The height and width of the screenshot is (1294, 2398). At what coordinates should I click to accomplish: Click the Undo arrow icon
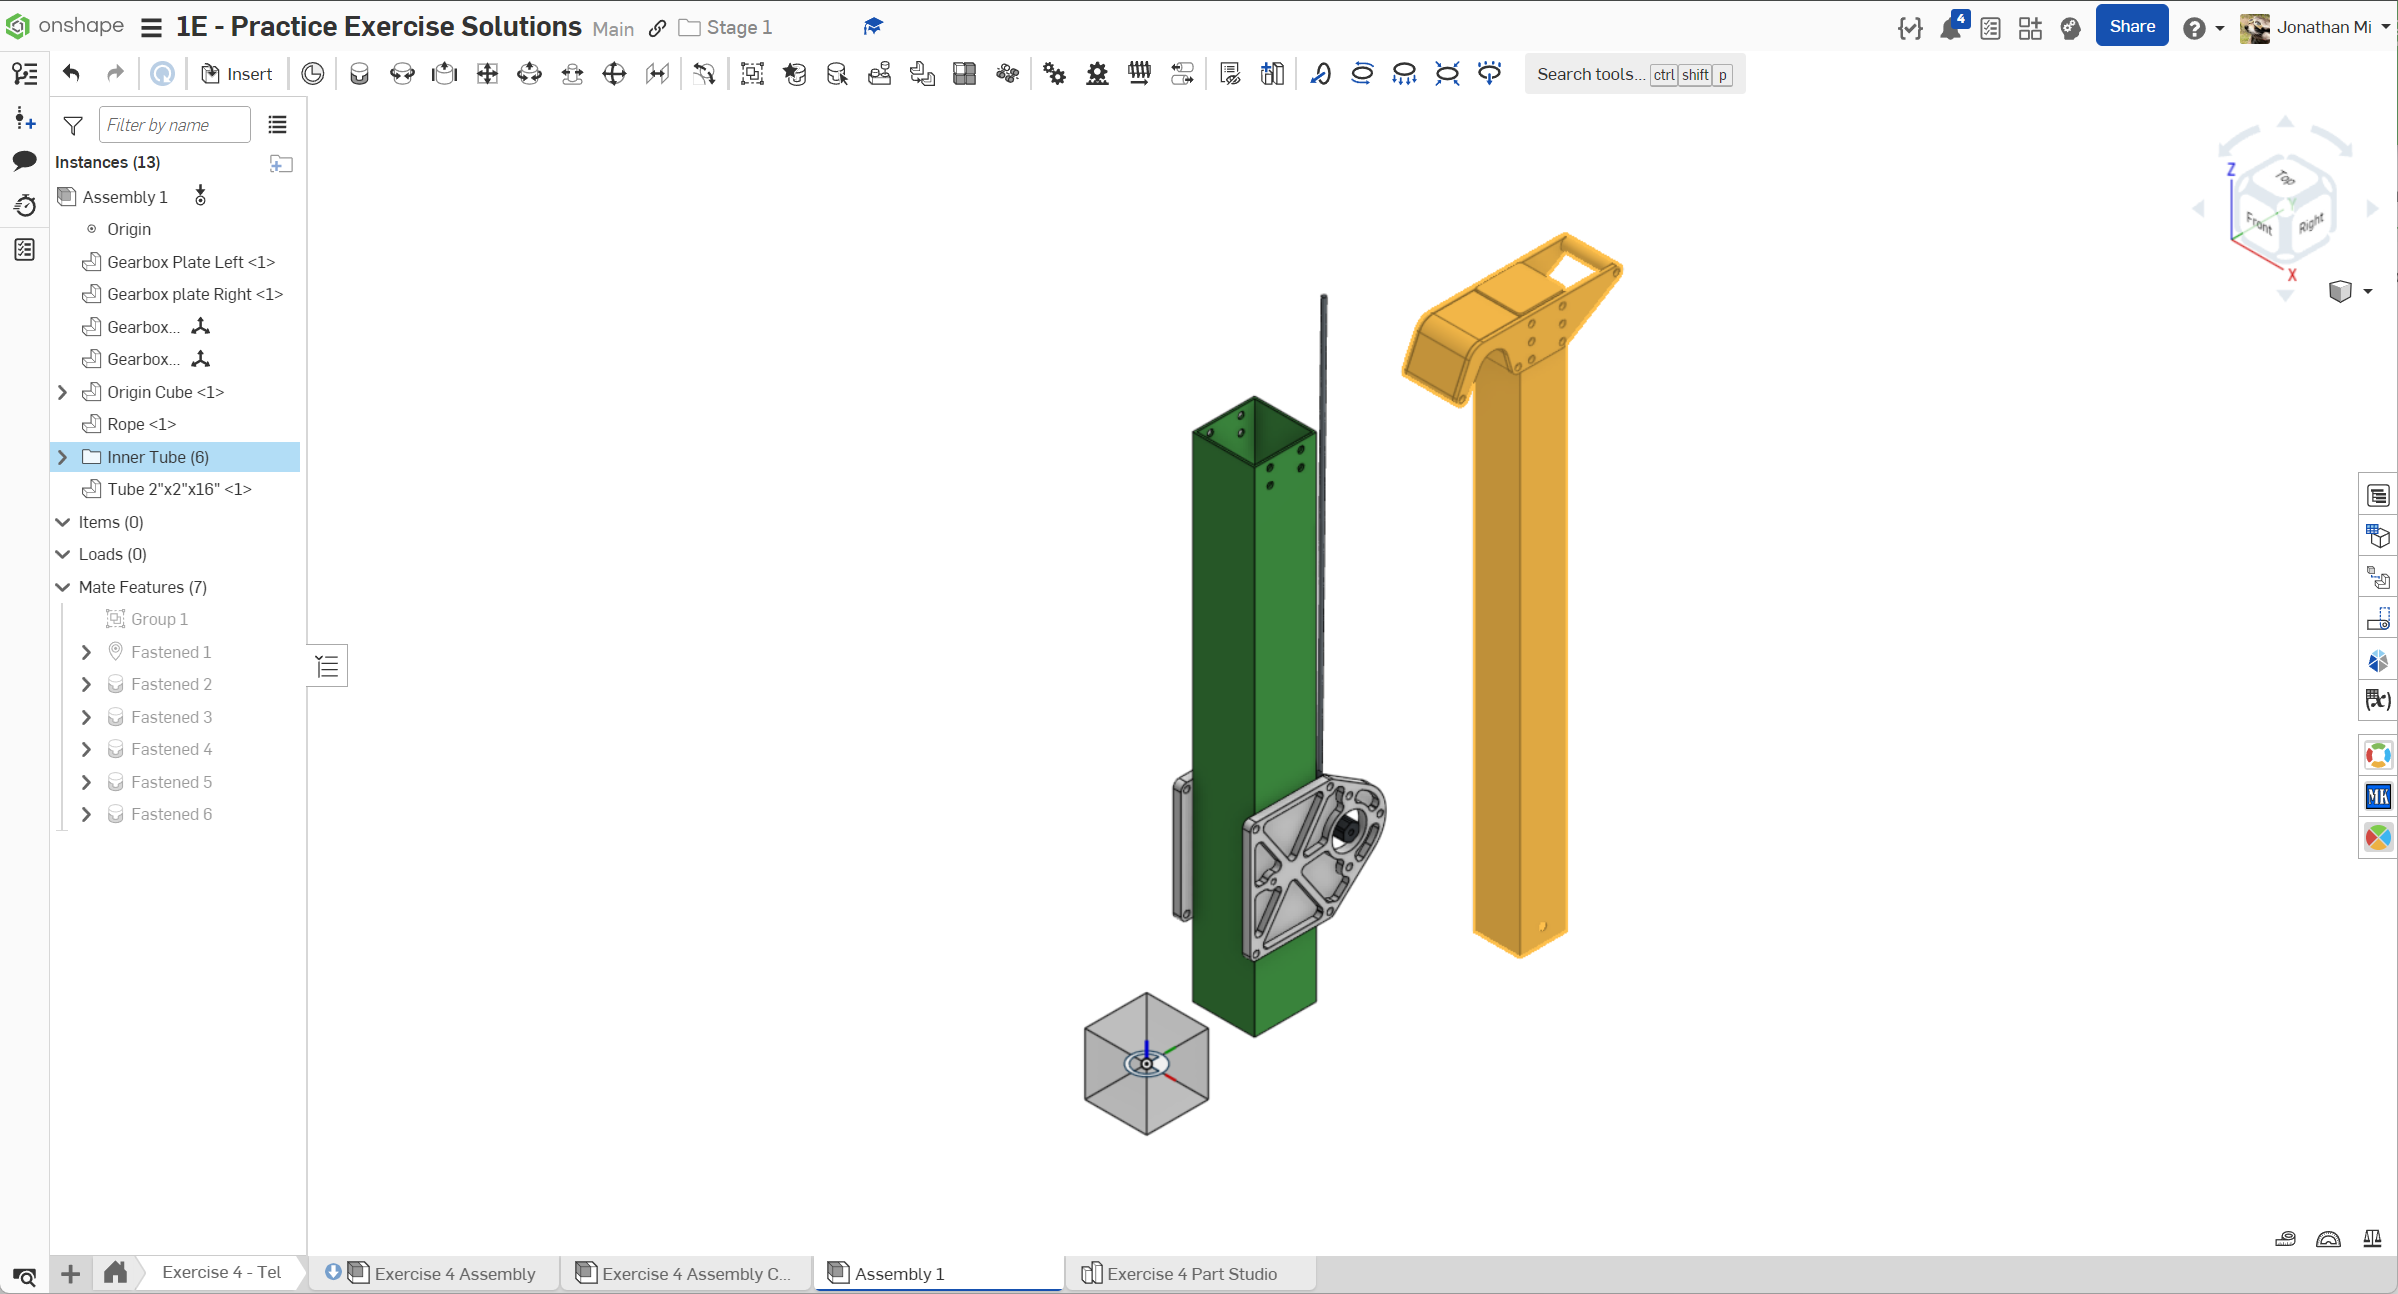[71, 73]
